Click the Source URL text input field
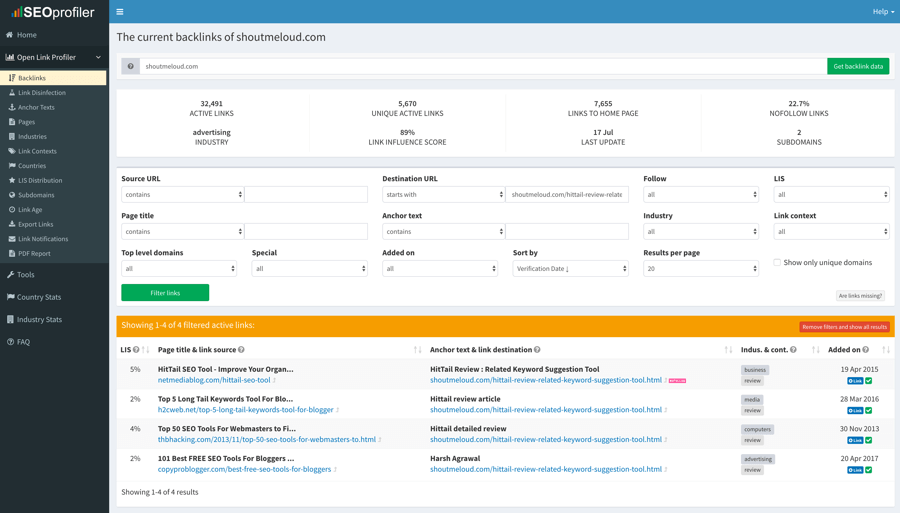 pyautogui.click(x=306, y=195)
